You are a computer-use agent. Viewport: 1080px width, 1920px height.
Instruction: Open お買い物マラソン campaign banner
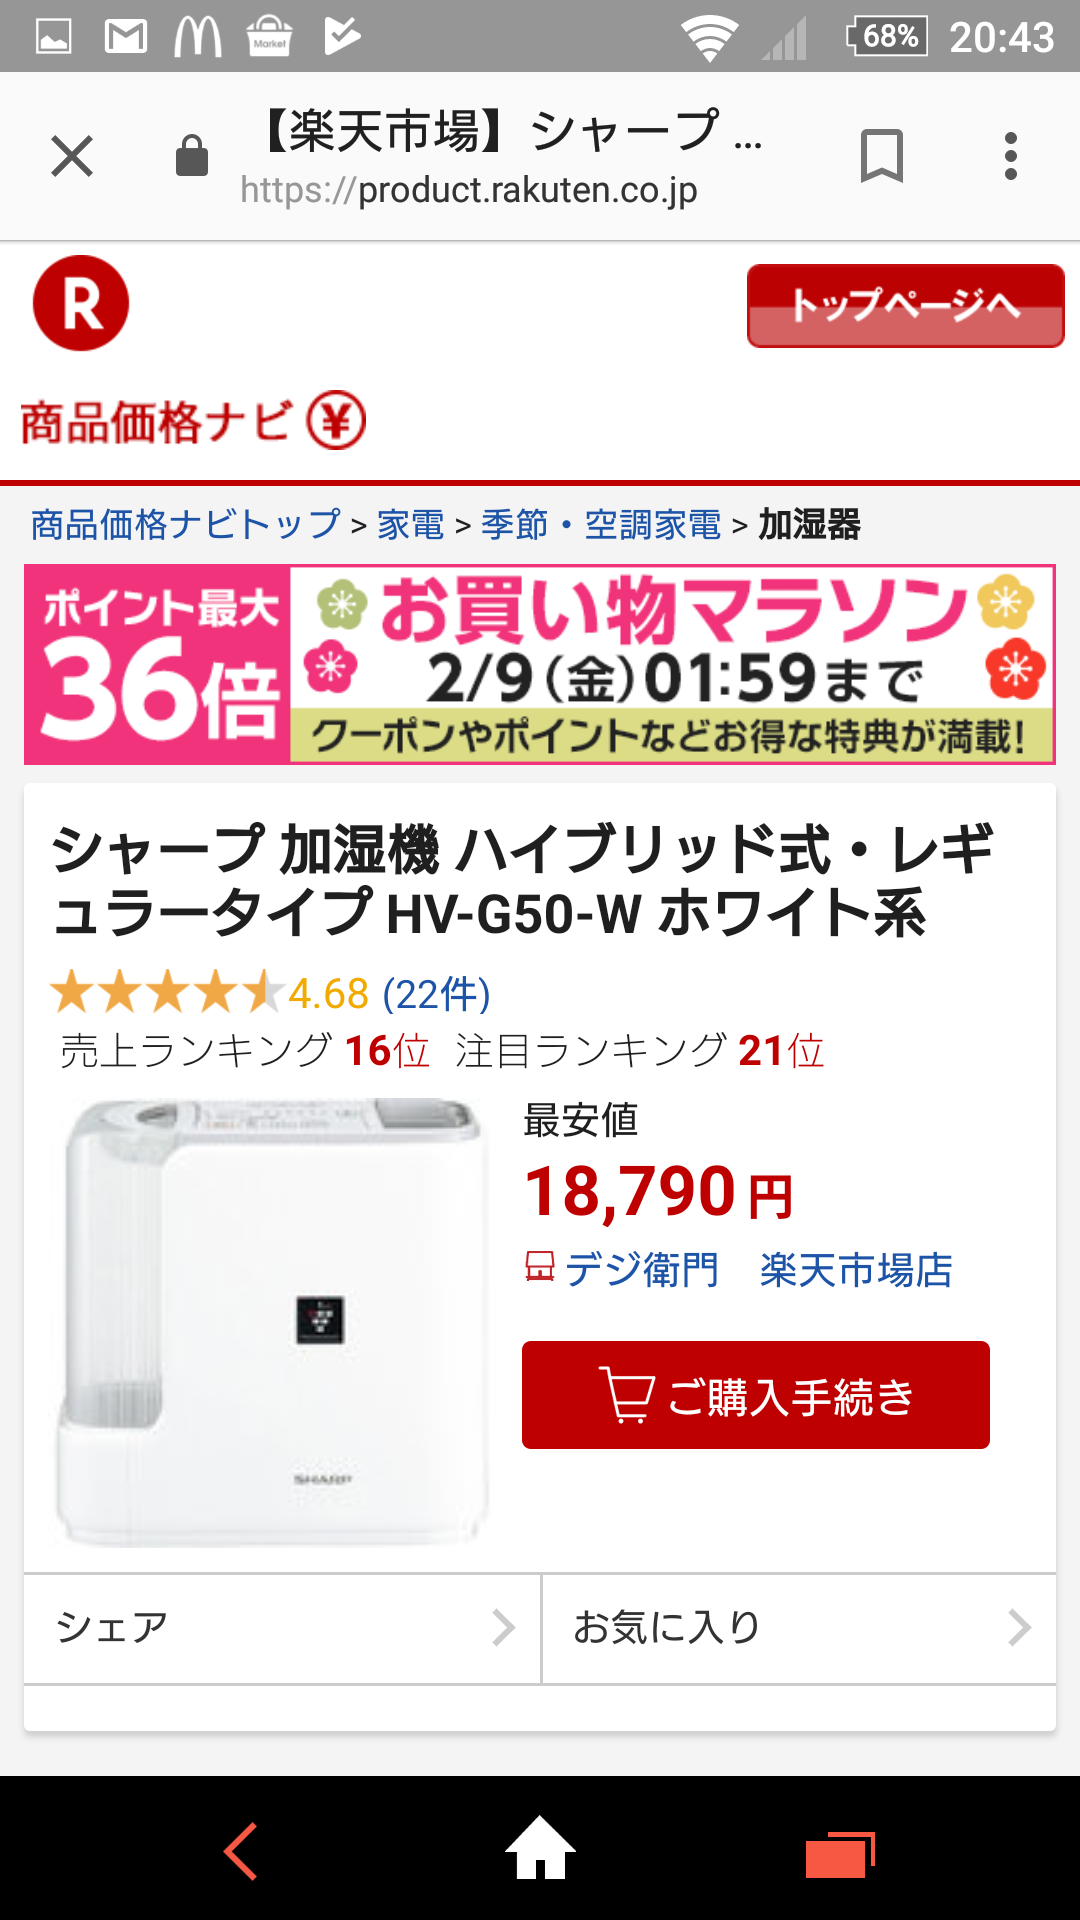(x=540, y=665)
